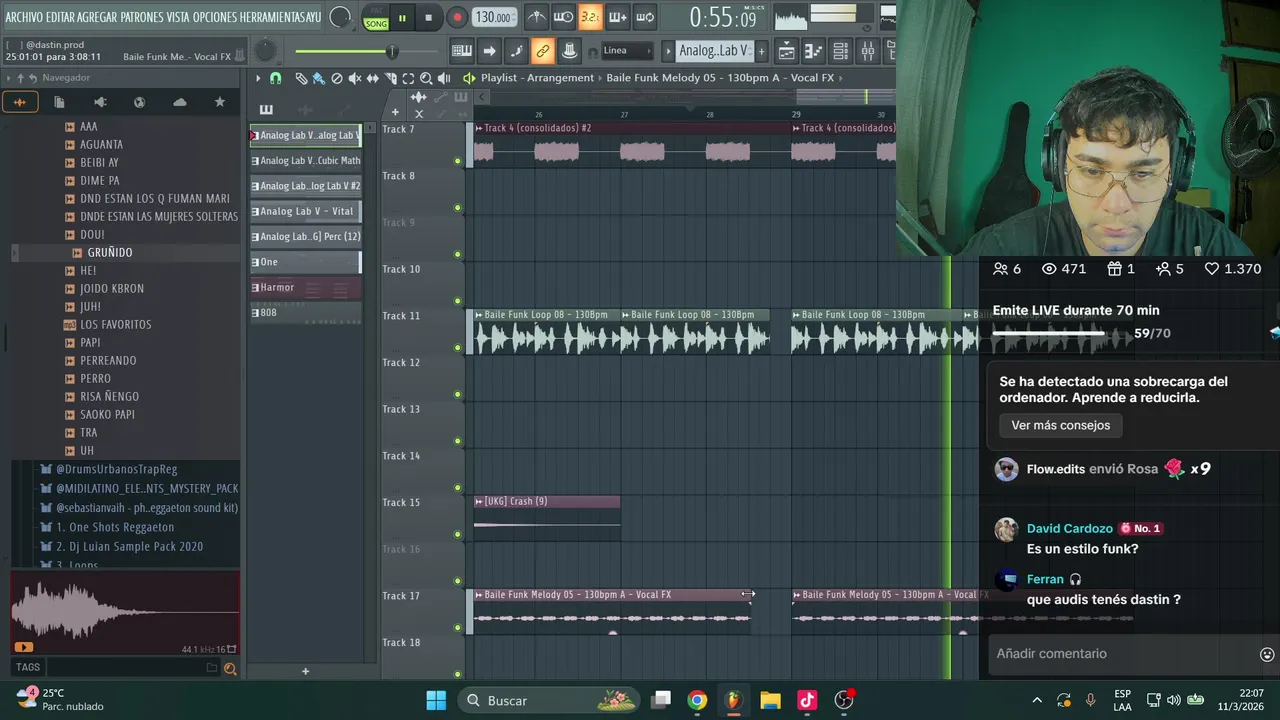
Task: Open the Mixer view icon
Action: click(x=867, y=51)
